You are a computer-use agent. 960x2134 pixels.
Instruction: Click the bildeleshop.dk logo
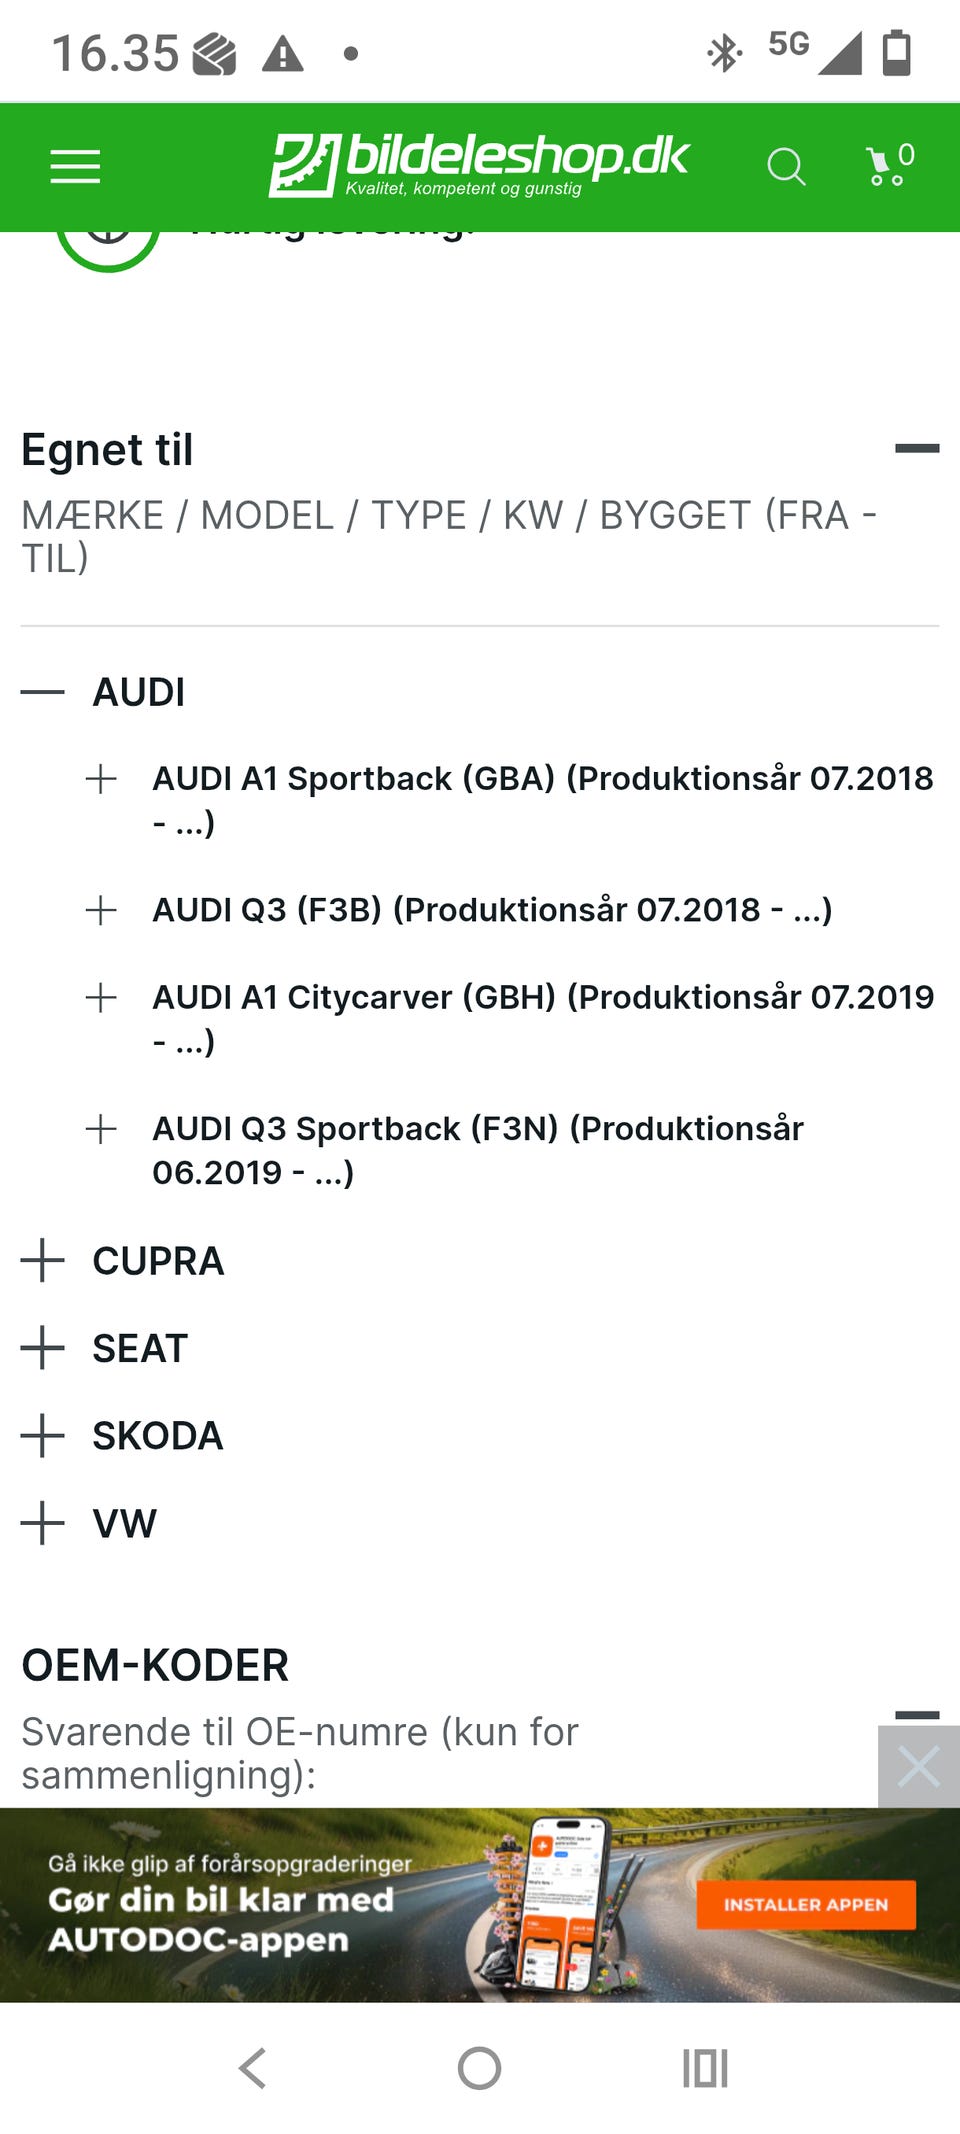pos(478,165)
